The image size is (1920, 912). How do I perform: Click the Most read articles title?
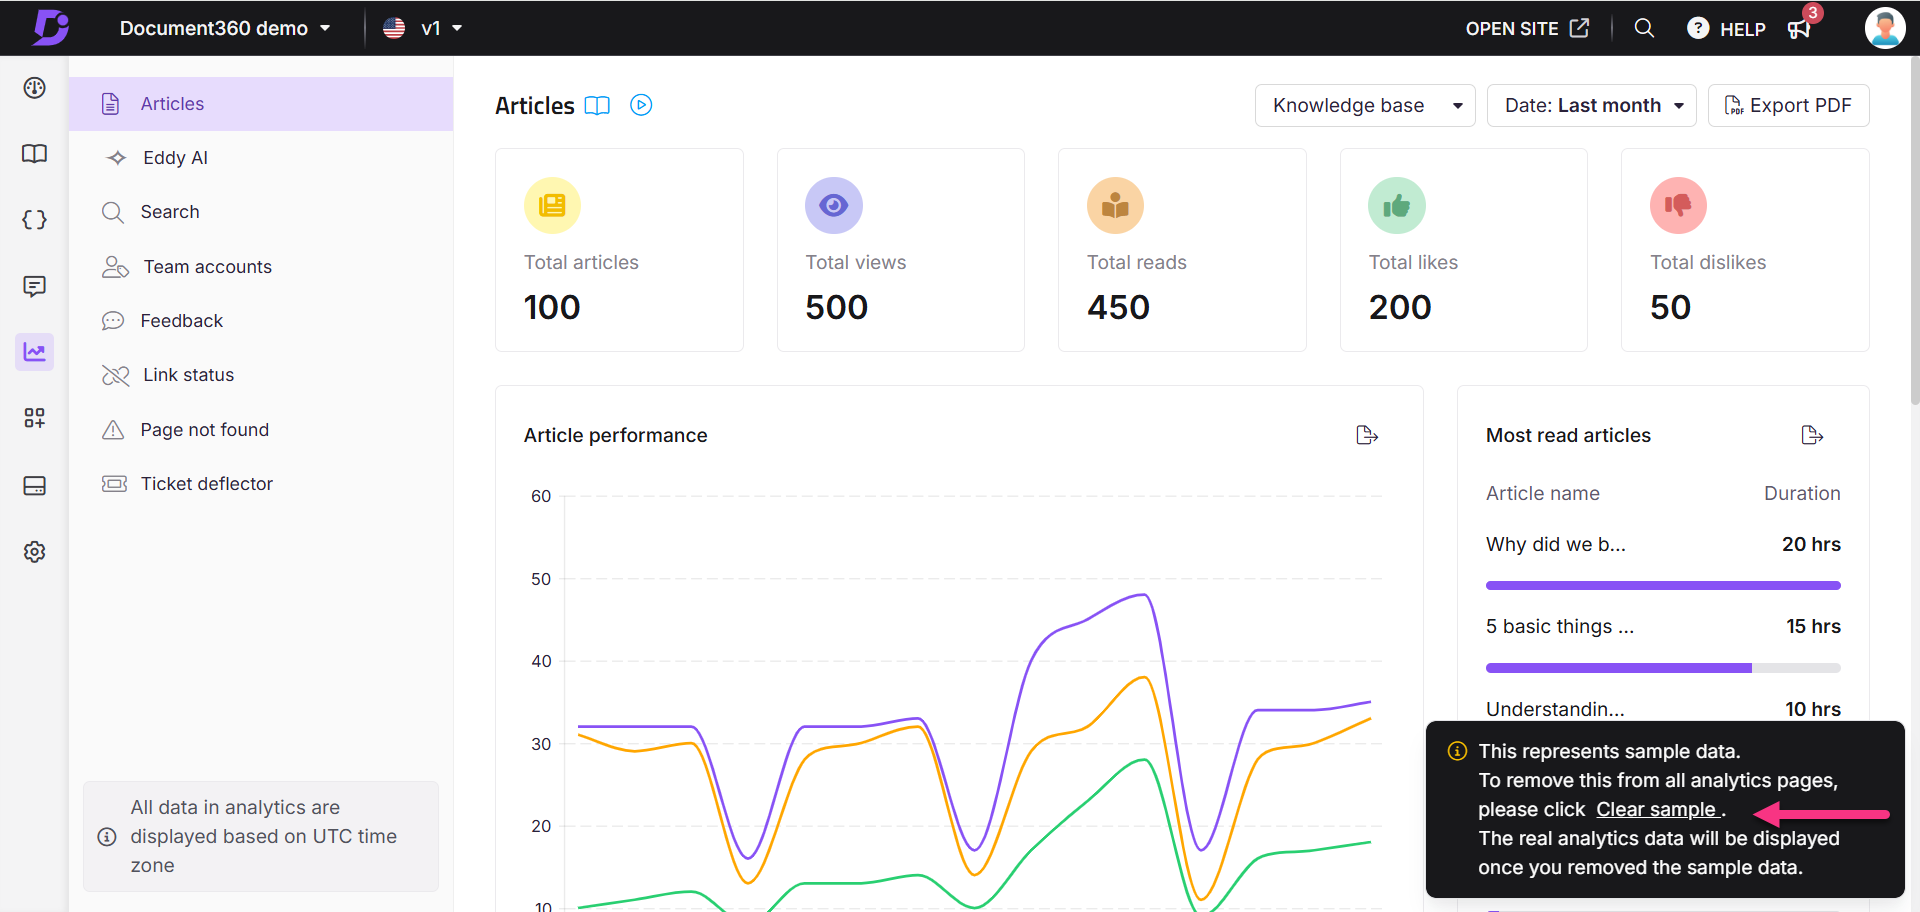(1568, 435)
